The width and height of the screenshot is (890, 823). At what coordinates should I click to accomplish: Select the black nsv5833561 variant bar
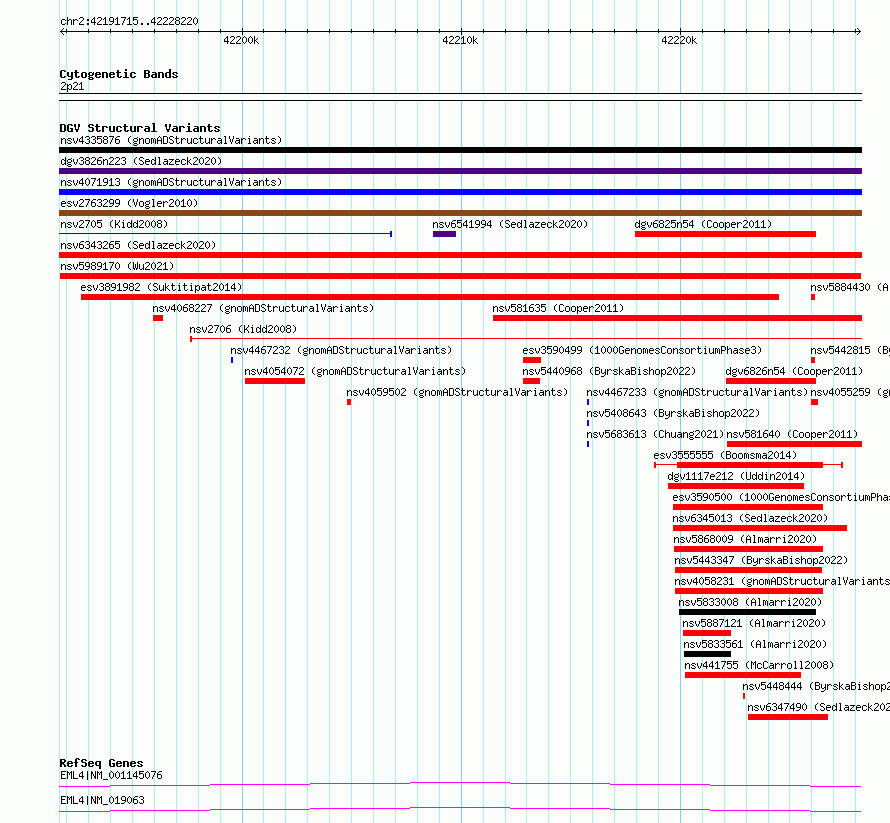point(707,654)
